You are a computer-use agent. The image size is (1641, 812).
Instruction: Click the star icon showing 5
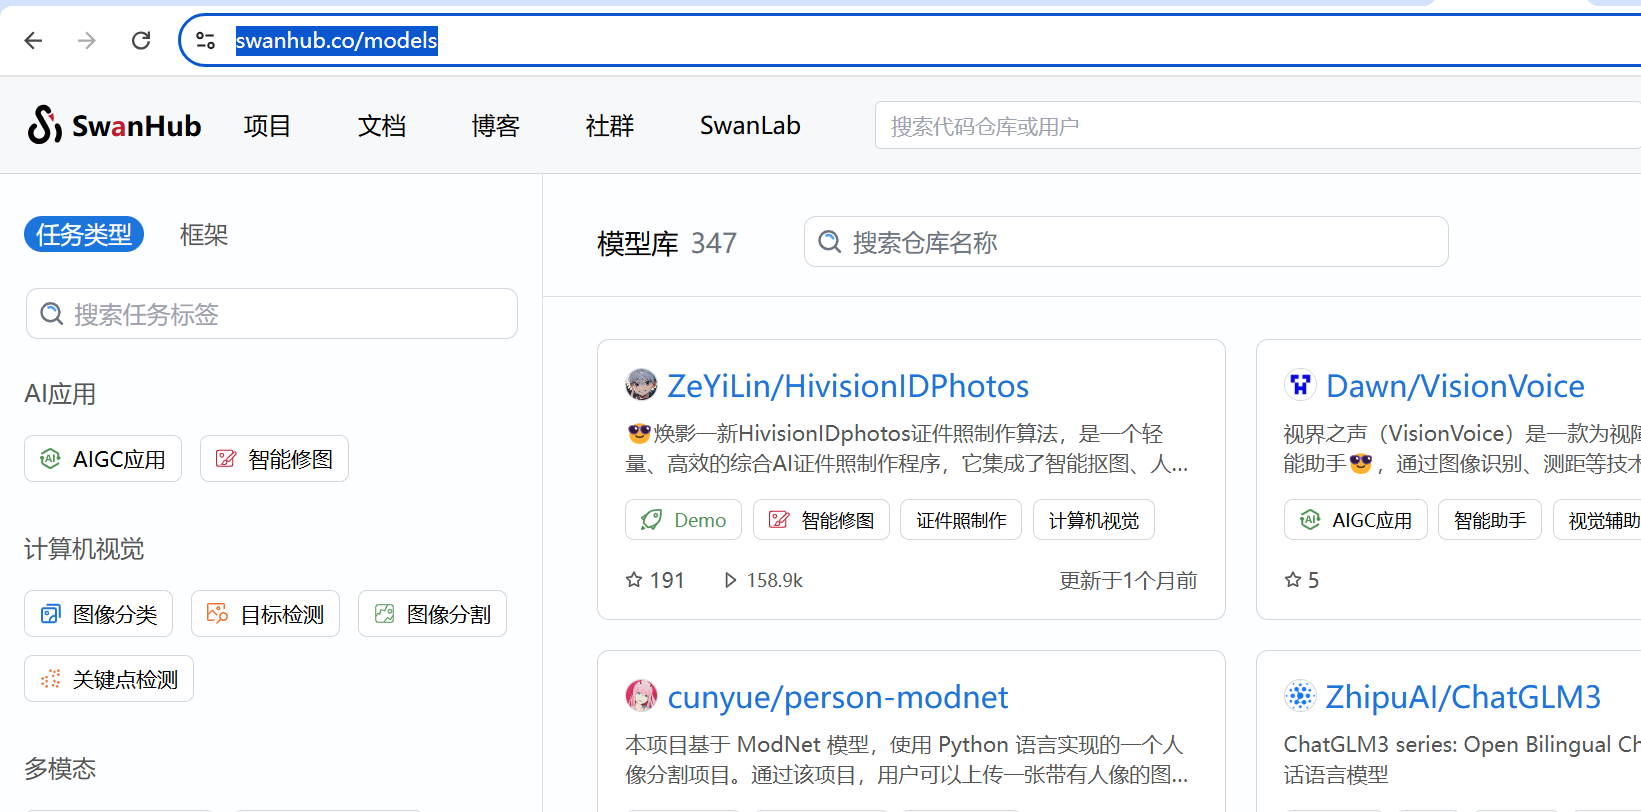tap(1293, 580)
